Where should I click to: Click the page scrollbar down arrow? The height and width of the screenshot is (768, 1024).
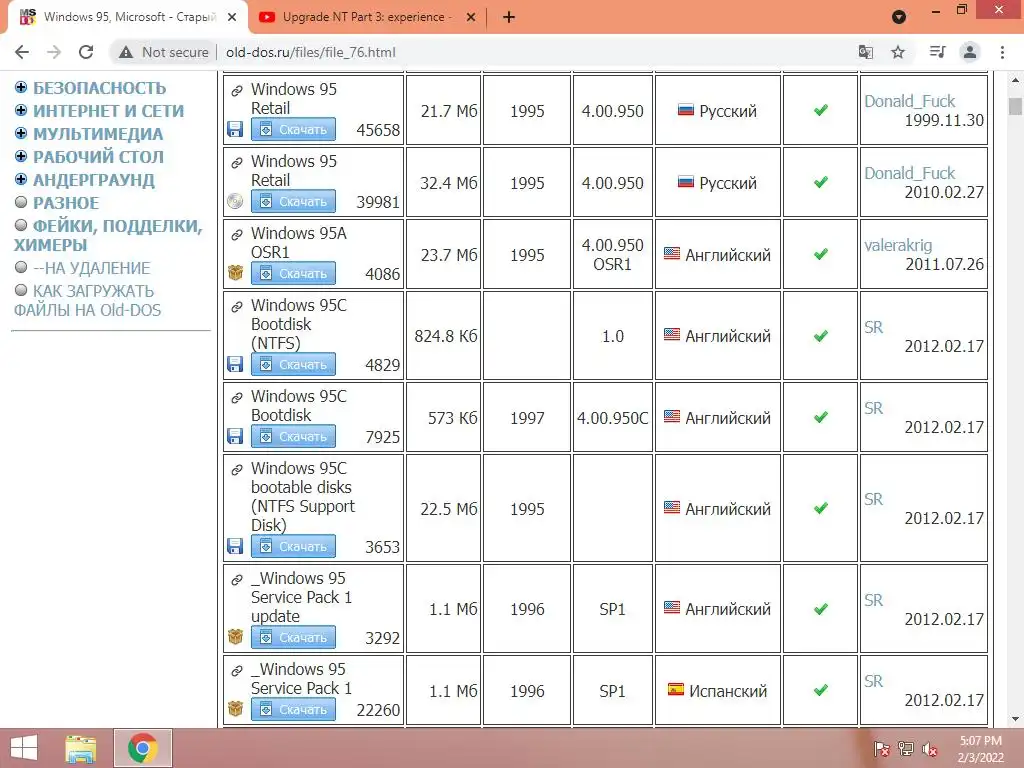point(1015,720)
